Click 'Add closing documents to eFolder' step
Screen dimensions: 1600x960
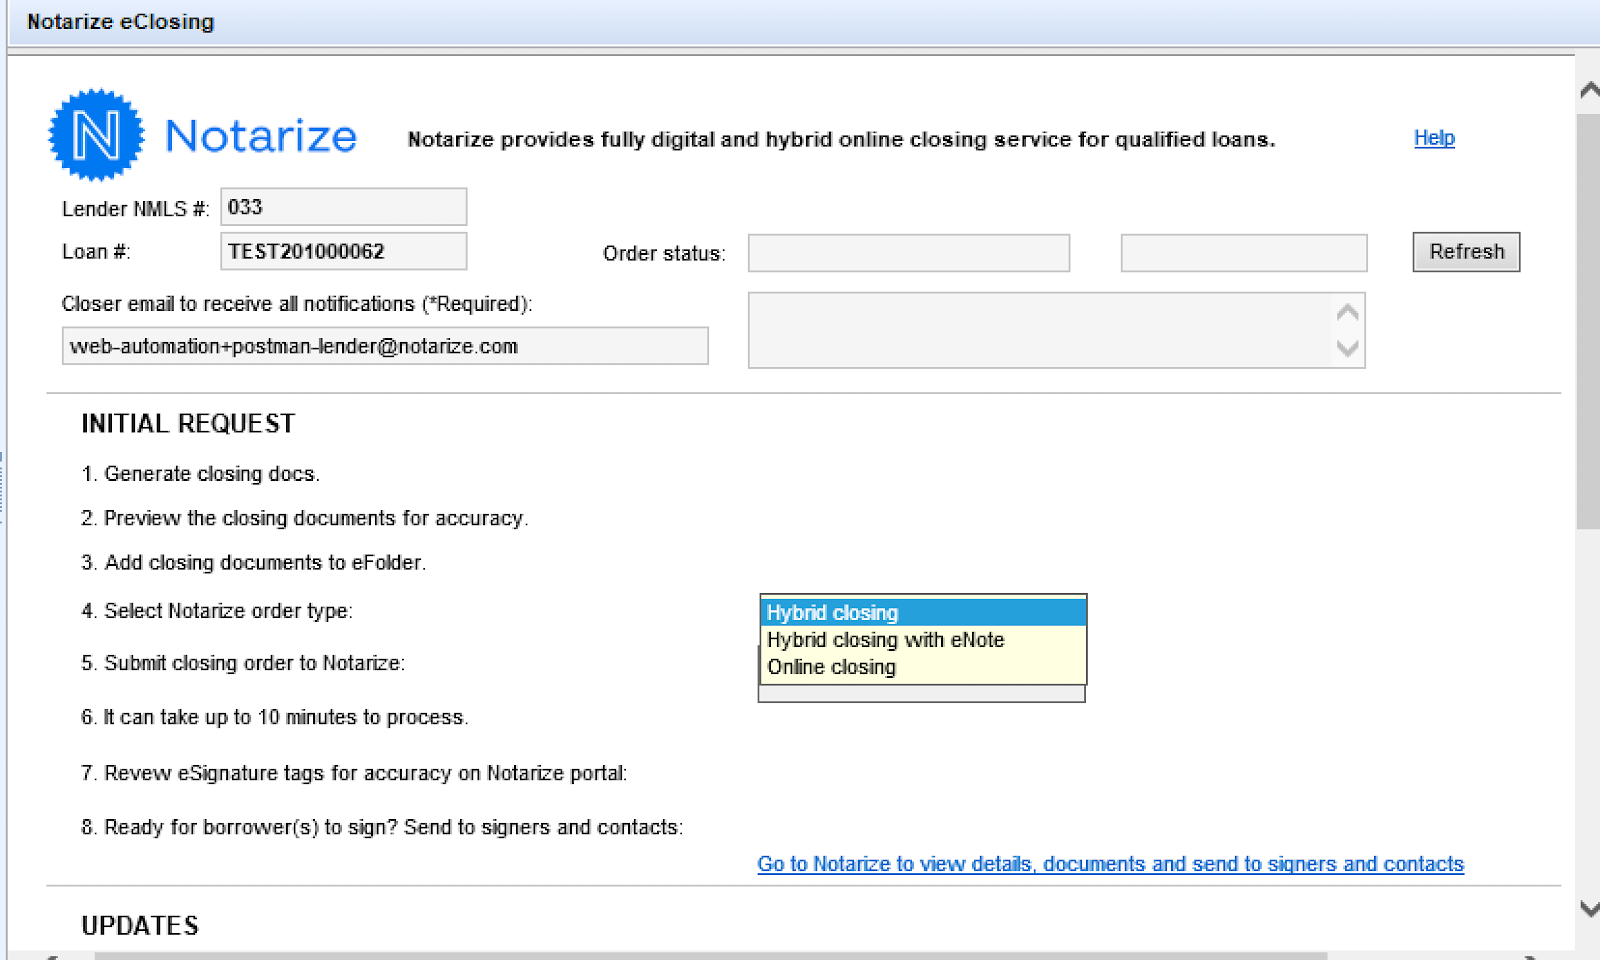[254, 563]
